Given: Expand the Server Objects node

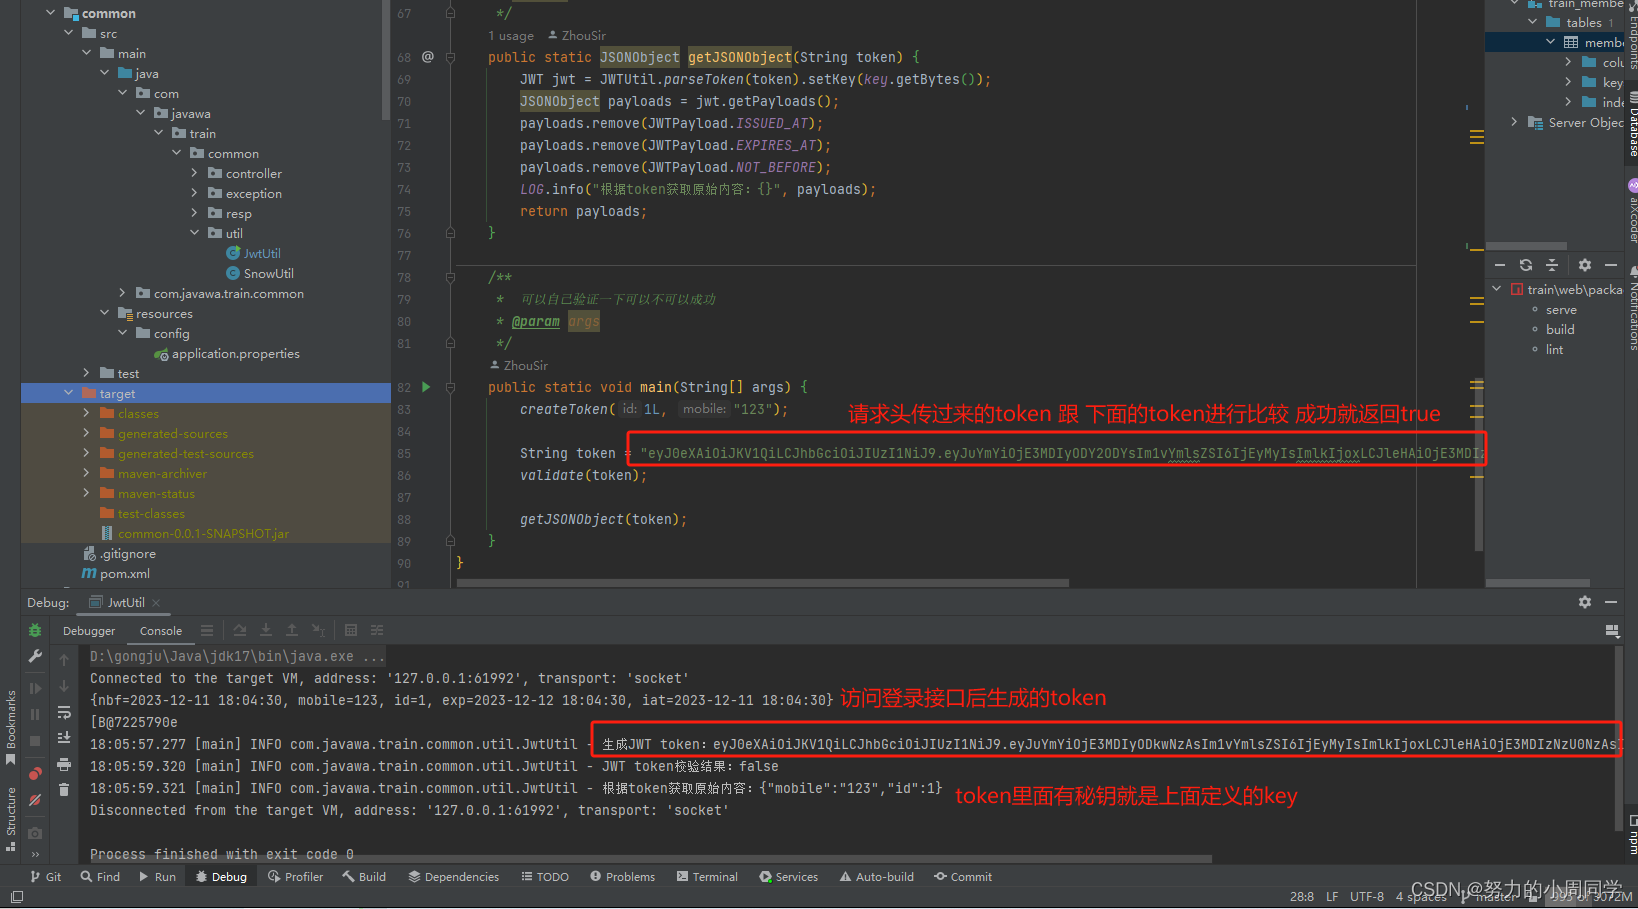Looking at the screenshot, I should click(x=1514, y=122).
